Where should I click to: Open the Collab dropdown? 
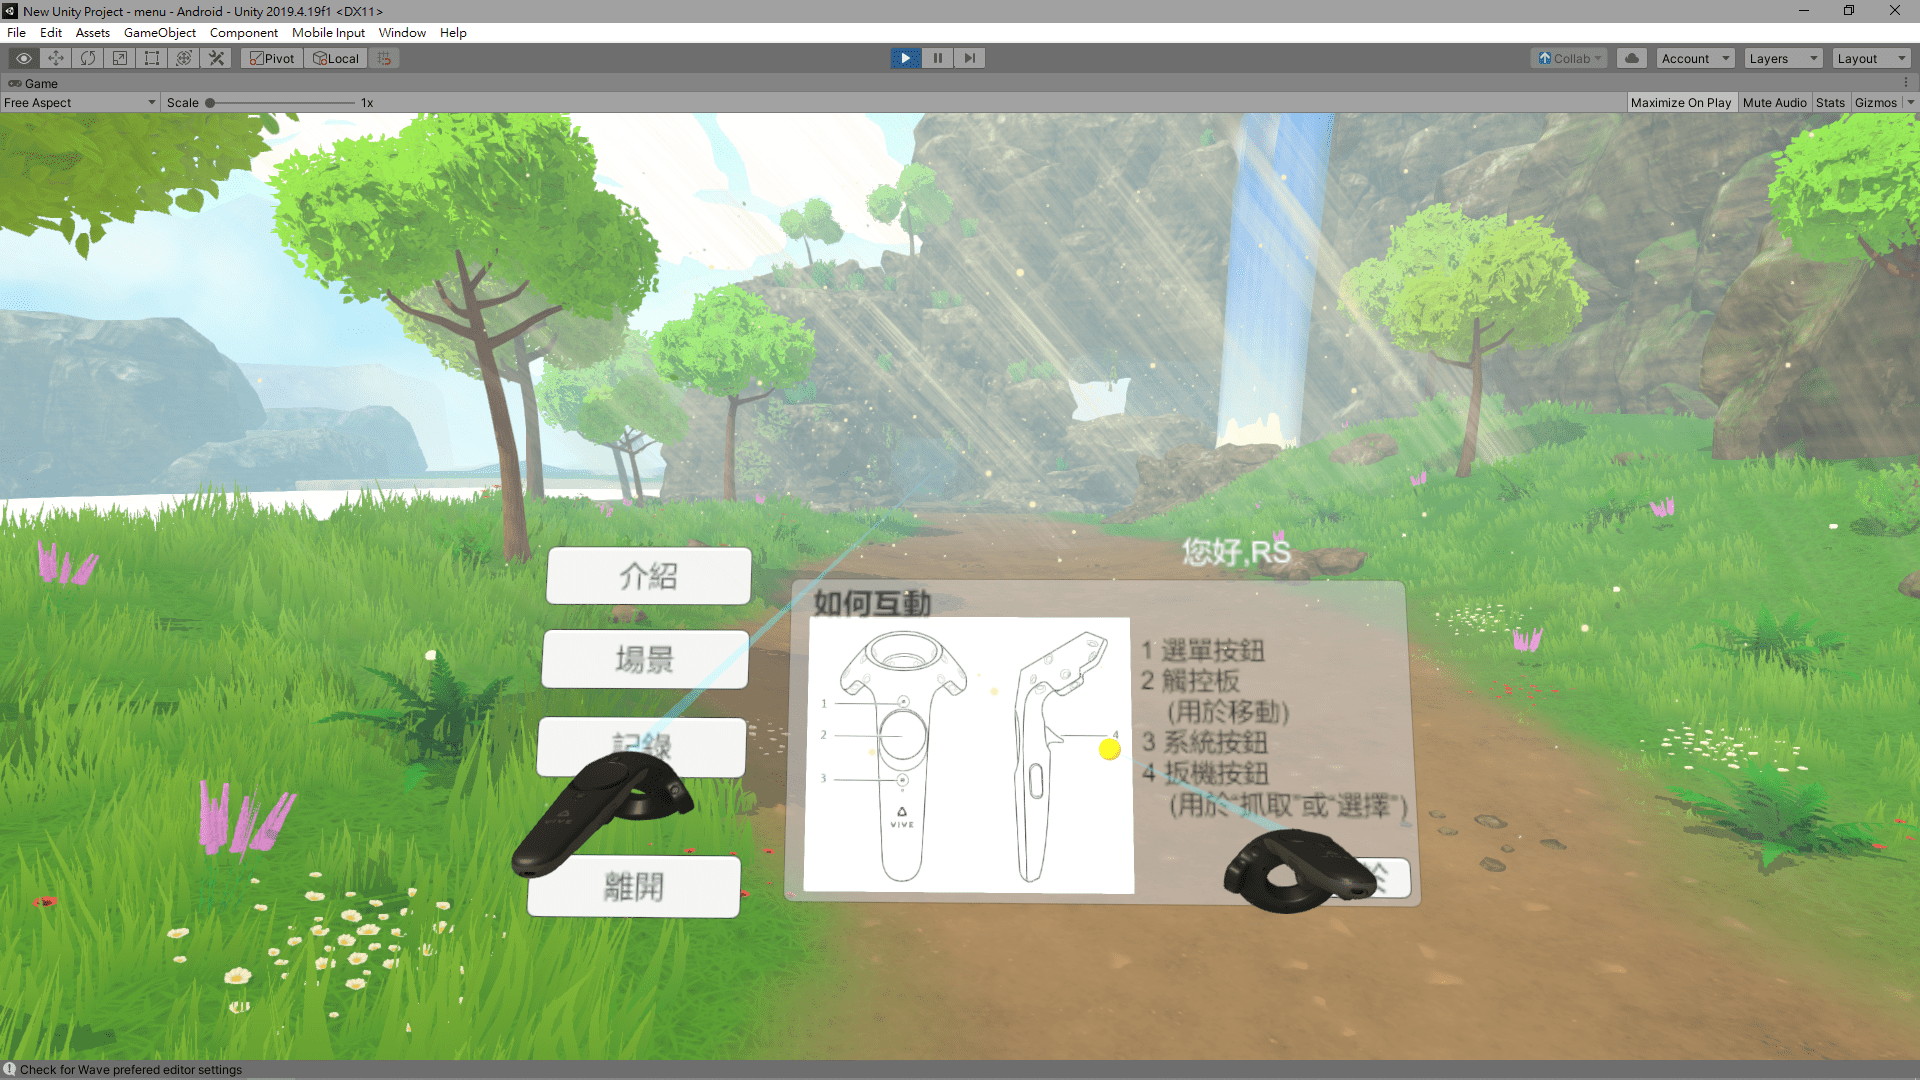click(x=1569, y=58)
